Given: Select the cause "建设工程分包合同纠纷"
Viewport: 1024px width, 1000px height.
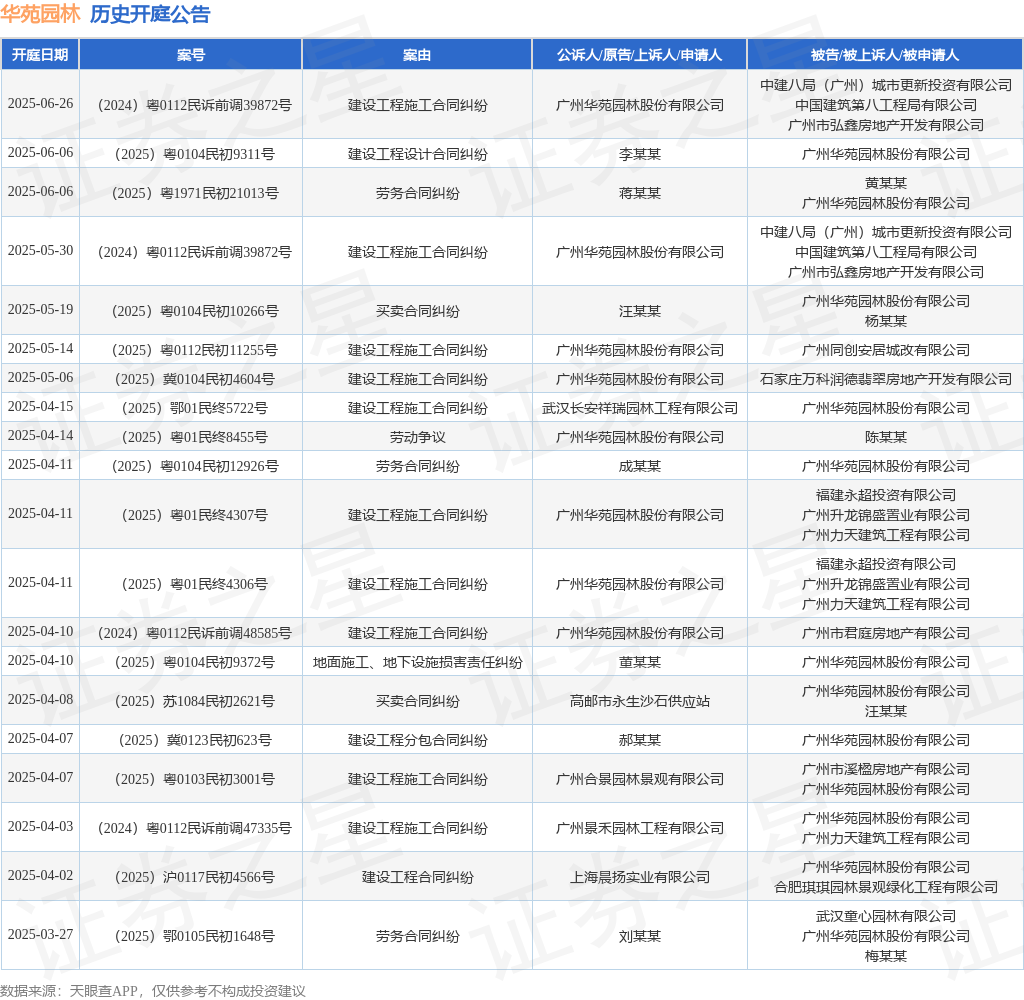Looking at the screenshot, I should [x=417, y=740].
